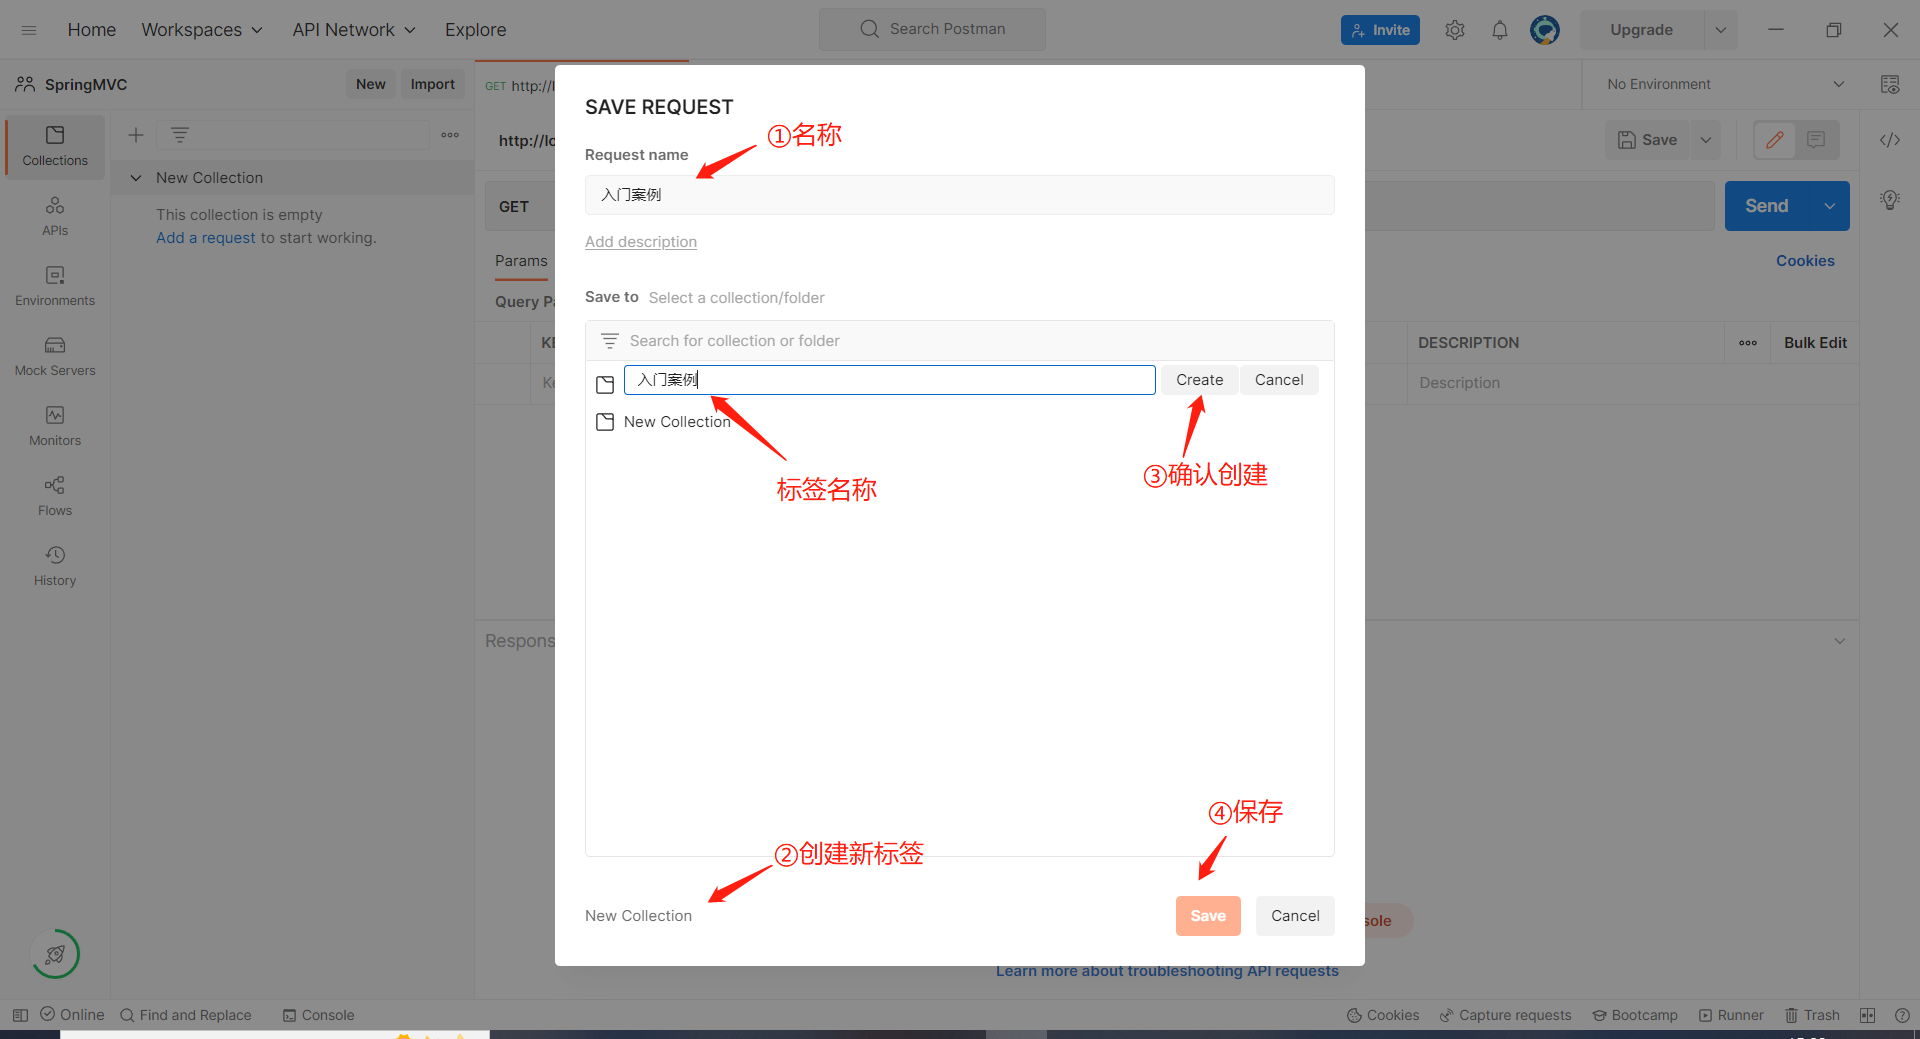The width and height of the screenshot is (1920, 1039).
Task: Focus the collection name input field
Action: click(x=889, y=380)
